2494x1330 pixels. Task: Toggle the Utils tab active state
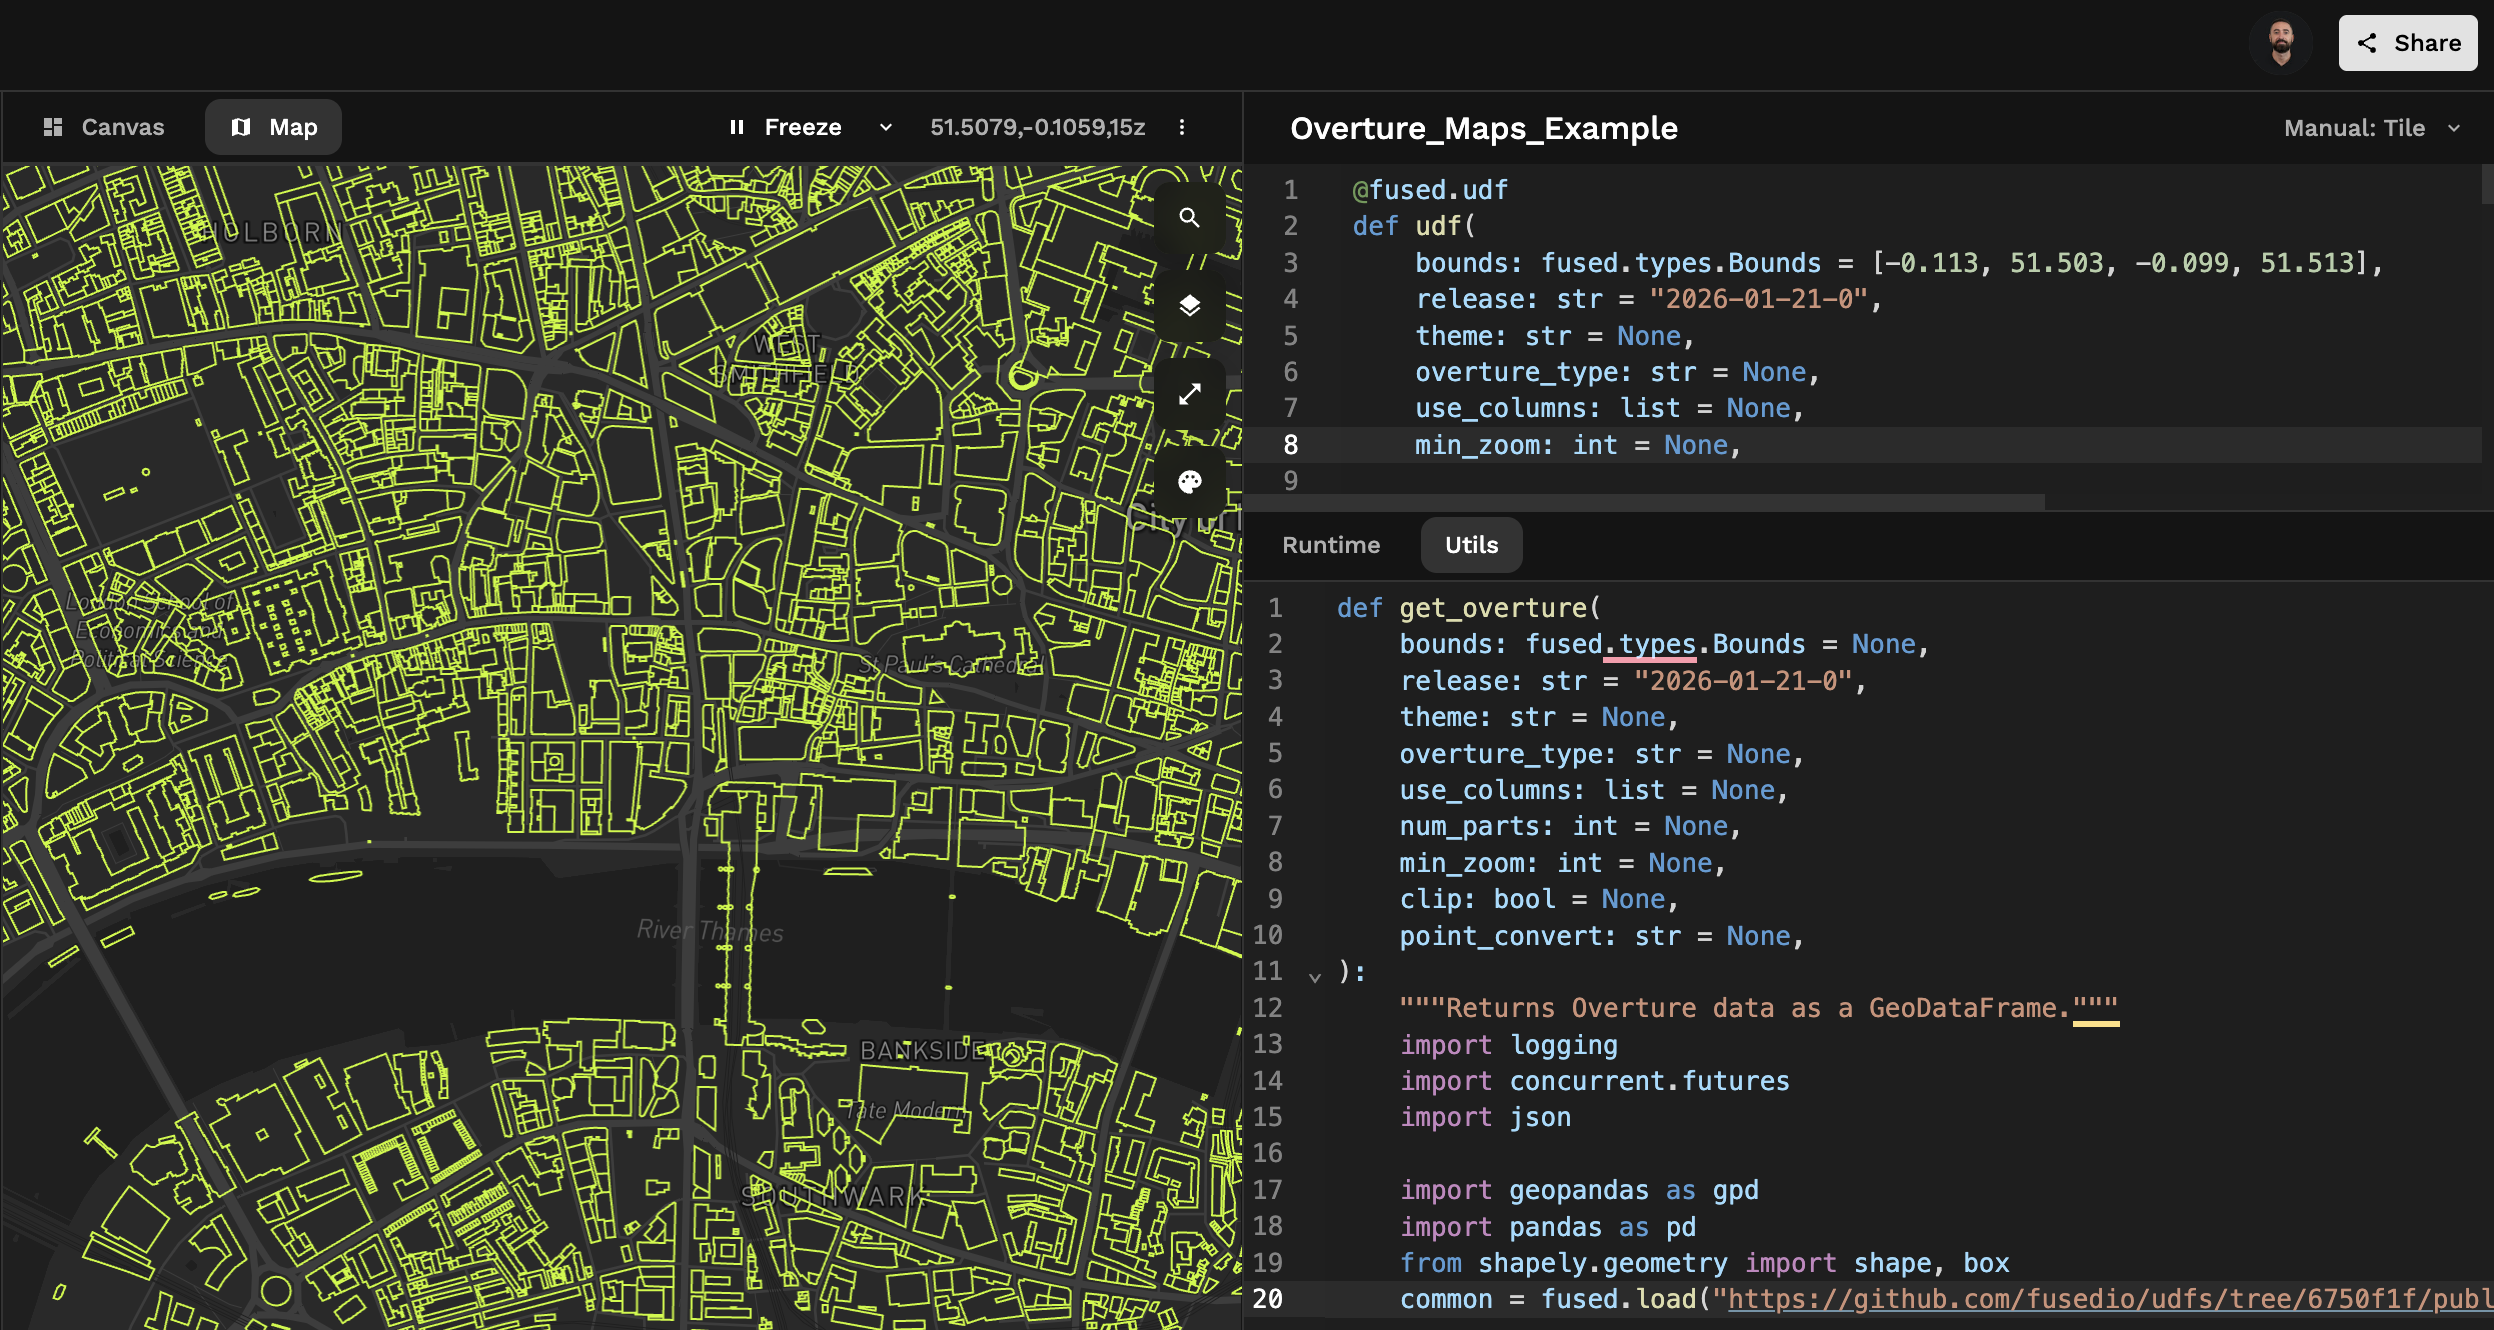(1470, 545)
